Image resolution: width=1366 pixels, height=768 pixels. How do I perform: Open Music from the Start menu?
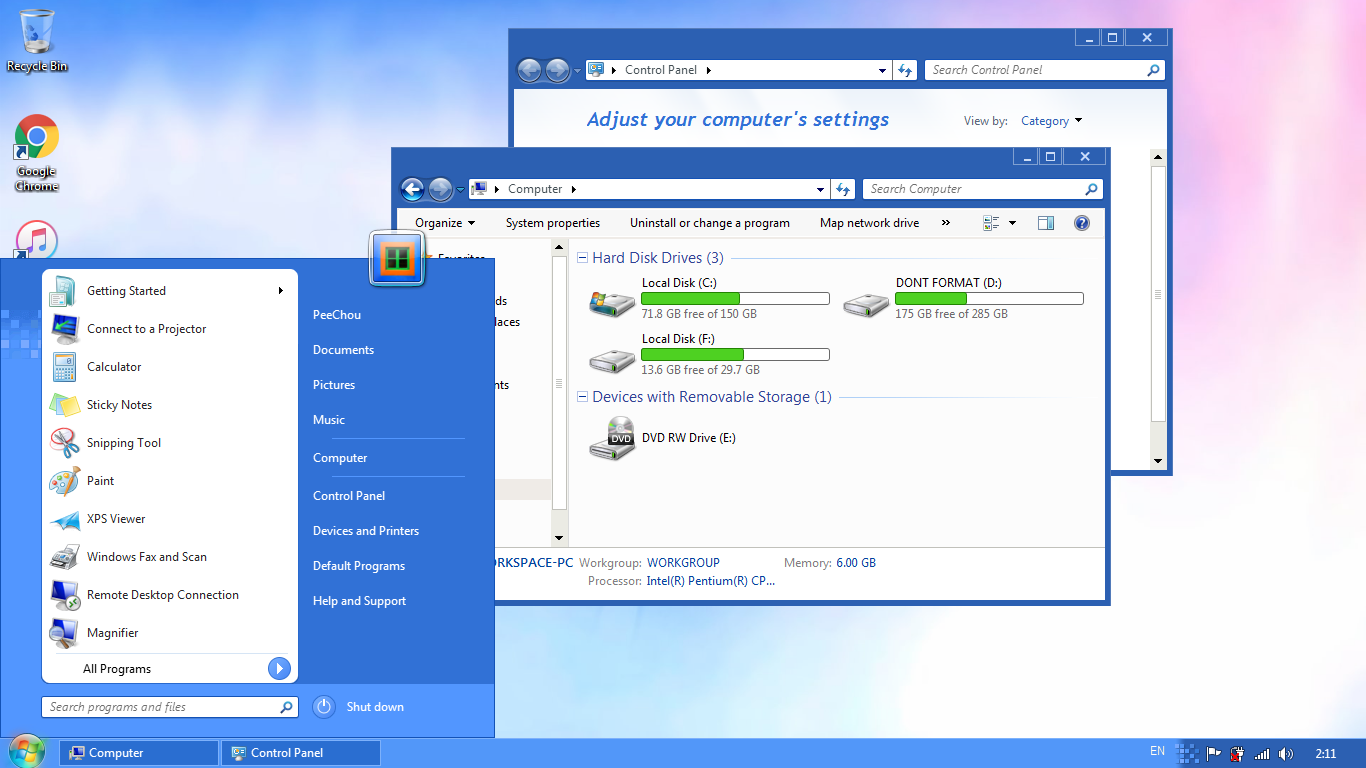pos(329,420)
